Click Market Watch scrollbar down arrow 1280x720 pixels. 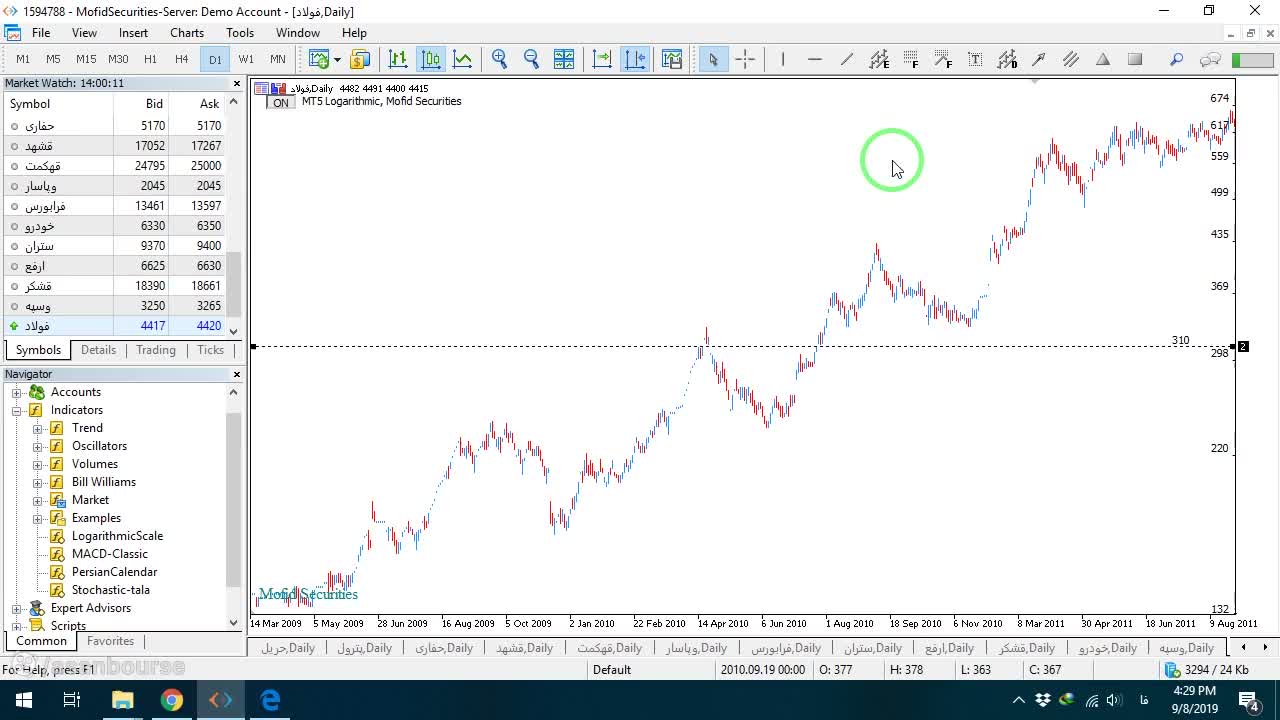pyautogui.click(x=234, y=331)
